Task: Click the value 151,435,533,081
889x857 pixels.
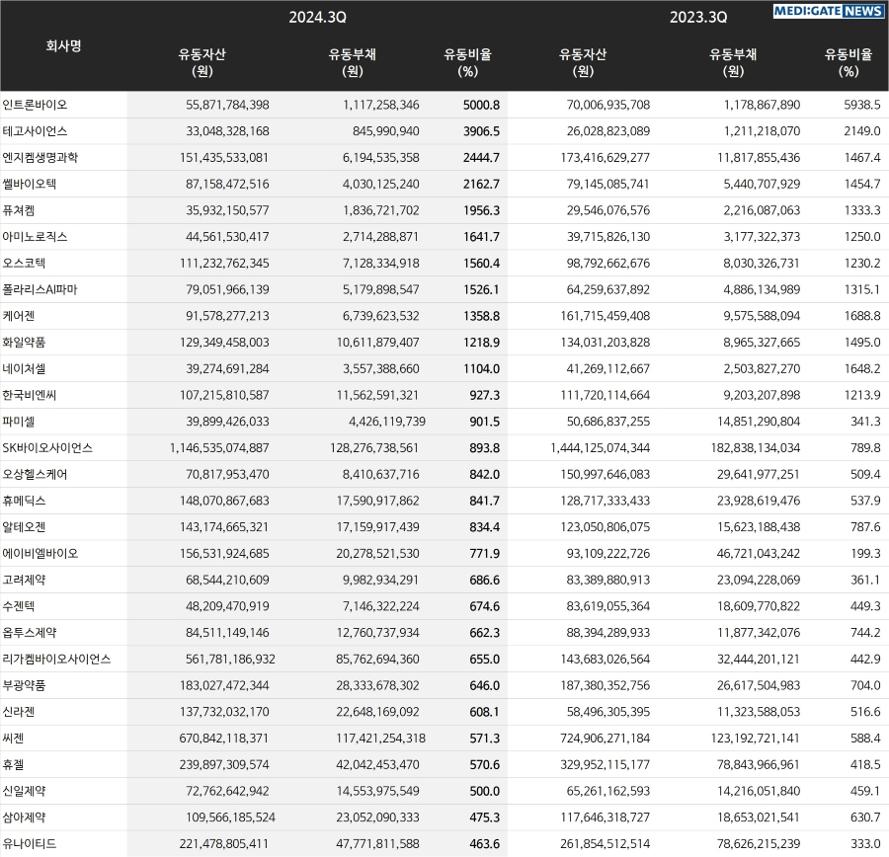Action: coord(224,158)
